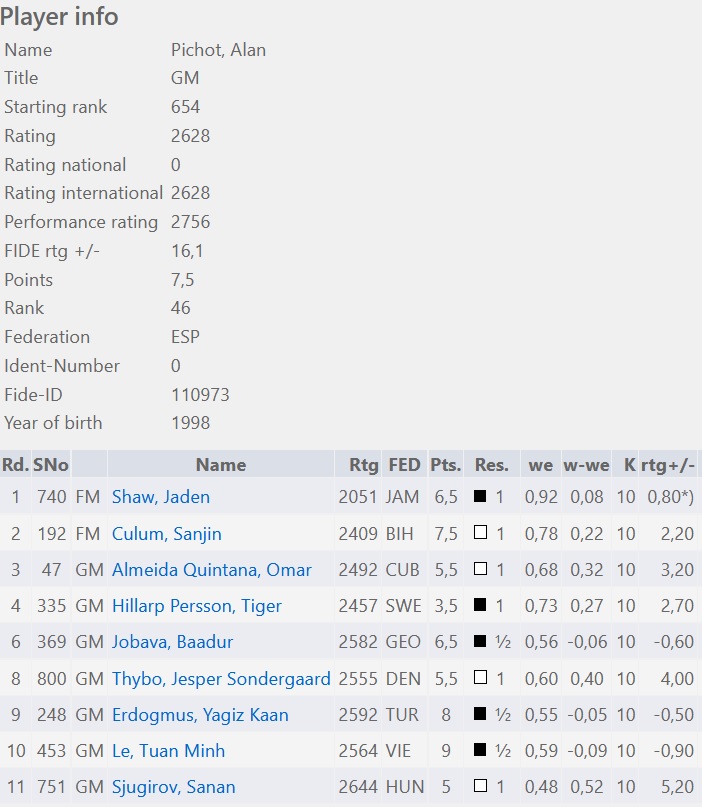The height and width of the screenshot is (807, 702).
Task: Click black piece icon in Hillarp Persson row
Action: 480,604
